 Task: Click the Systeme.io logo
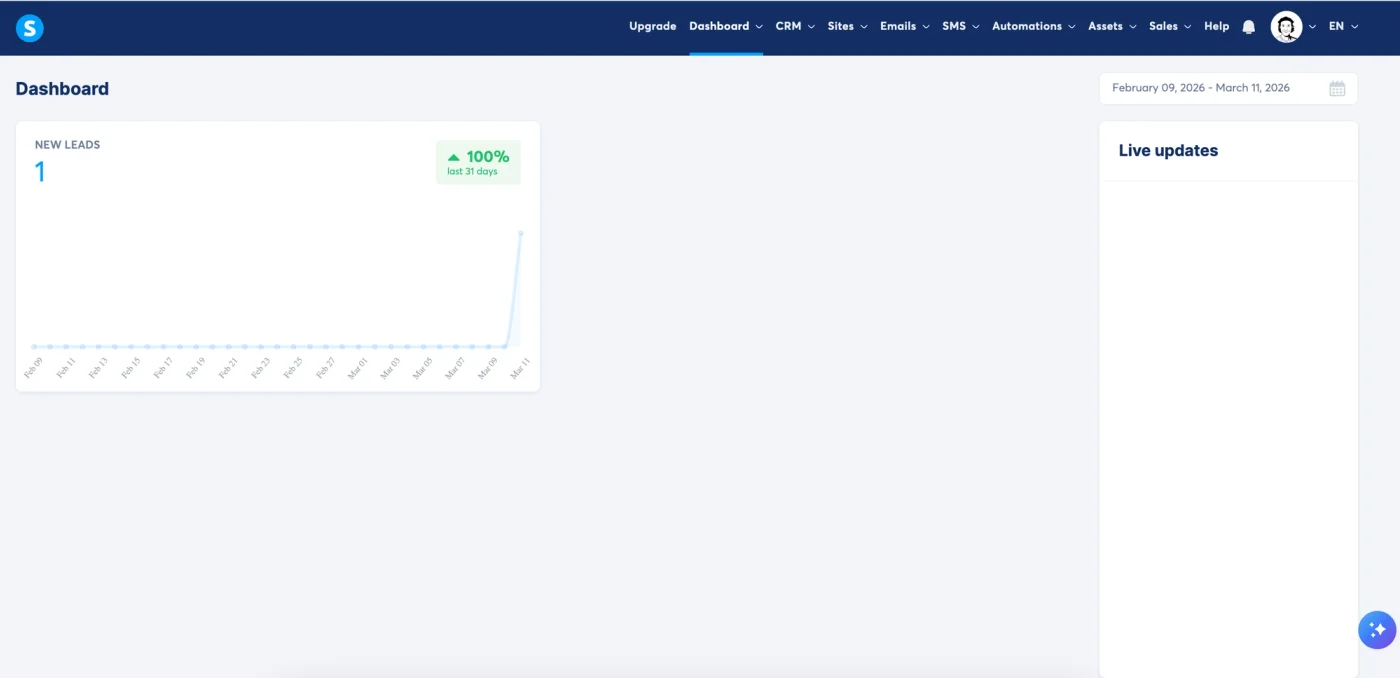pos(29,27)
